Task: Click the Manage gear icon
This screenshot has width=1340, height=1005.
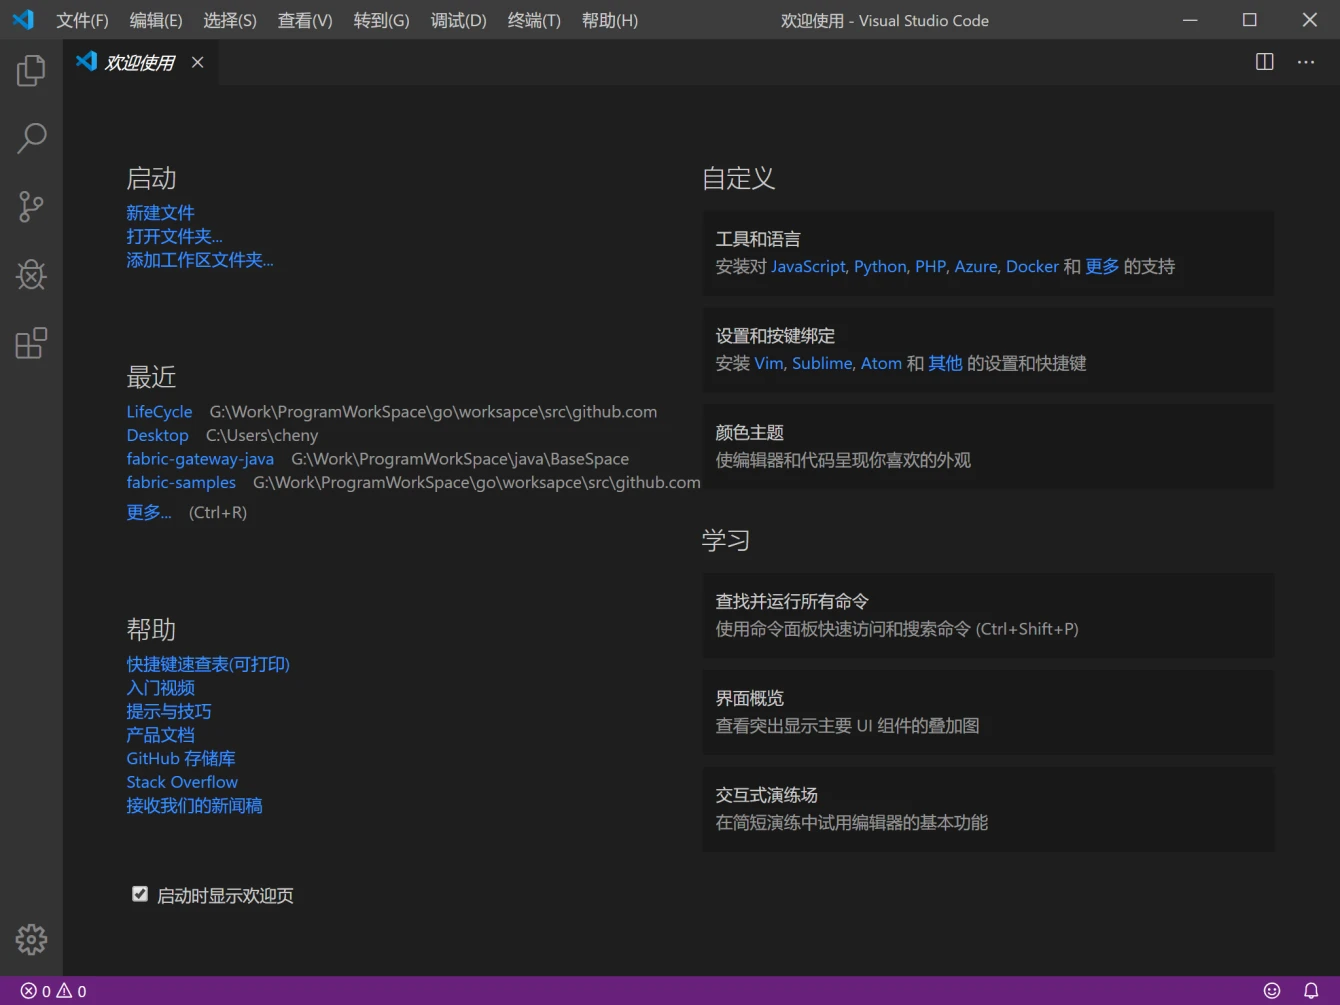Action: click(x=30, y=939)
